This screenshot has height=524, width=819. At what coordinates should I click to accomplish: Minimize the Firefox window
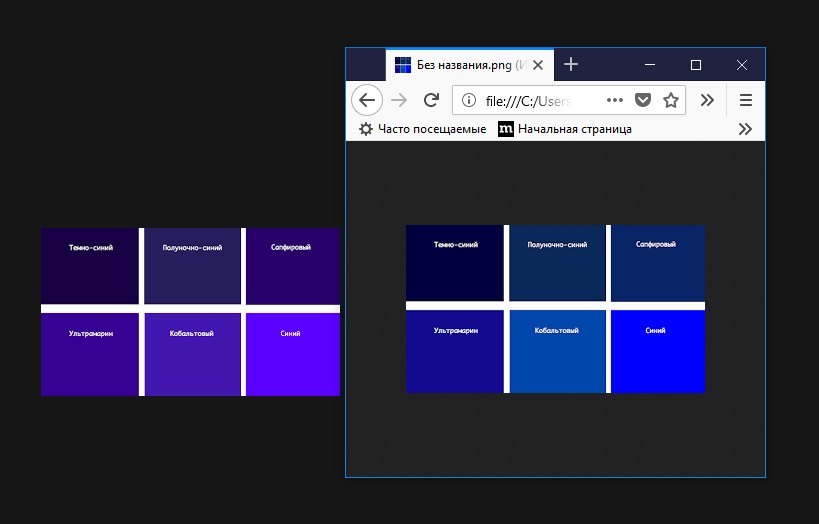coord(650,65)
